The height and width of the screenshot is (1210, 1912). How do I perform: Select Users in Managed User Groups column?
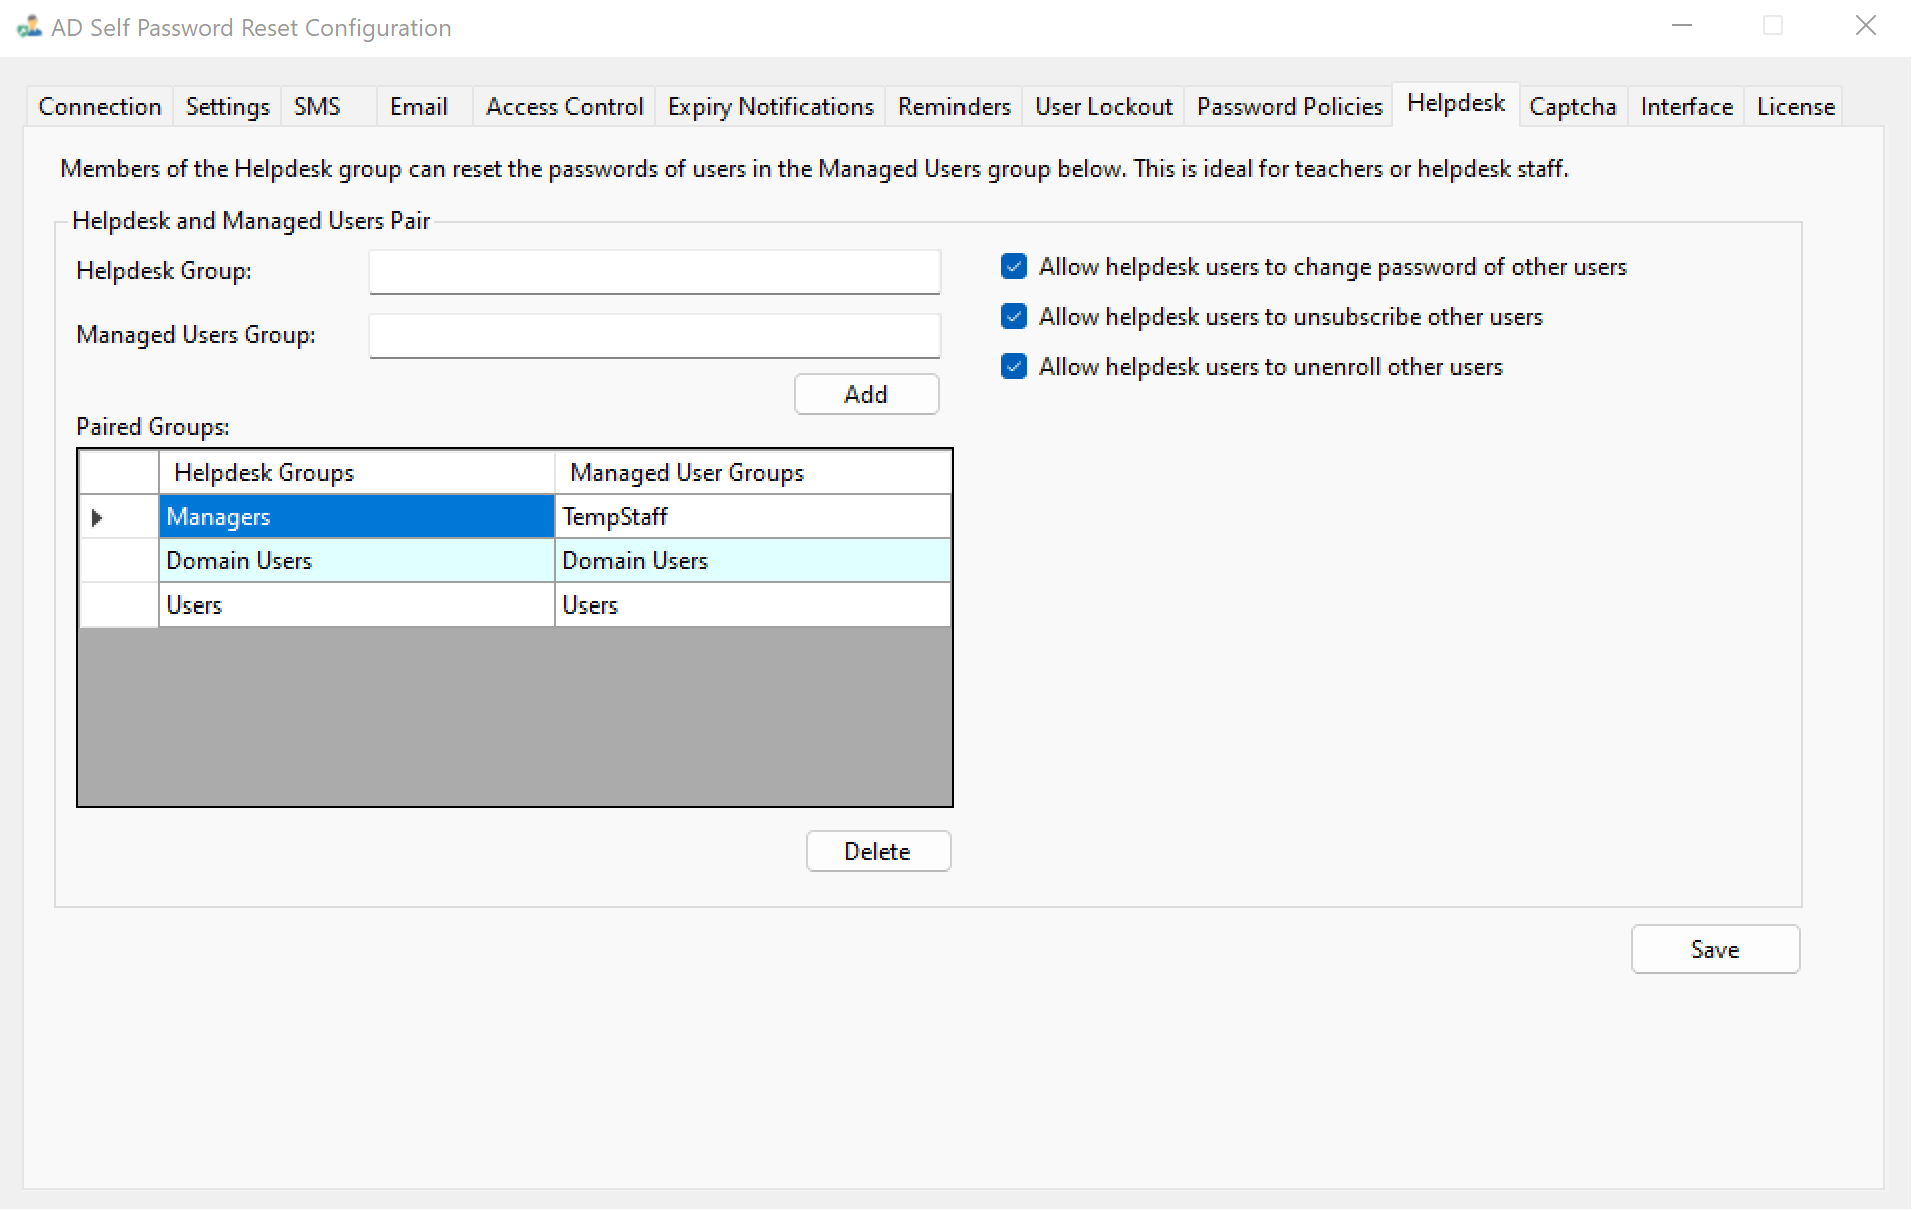753,605
